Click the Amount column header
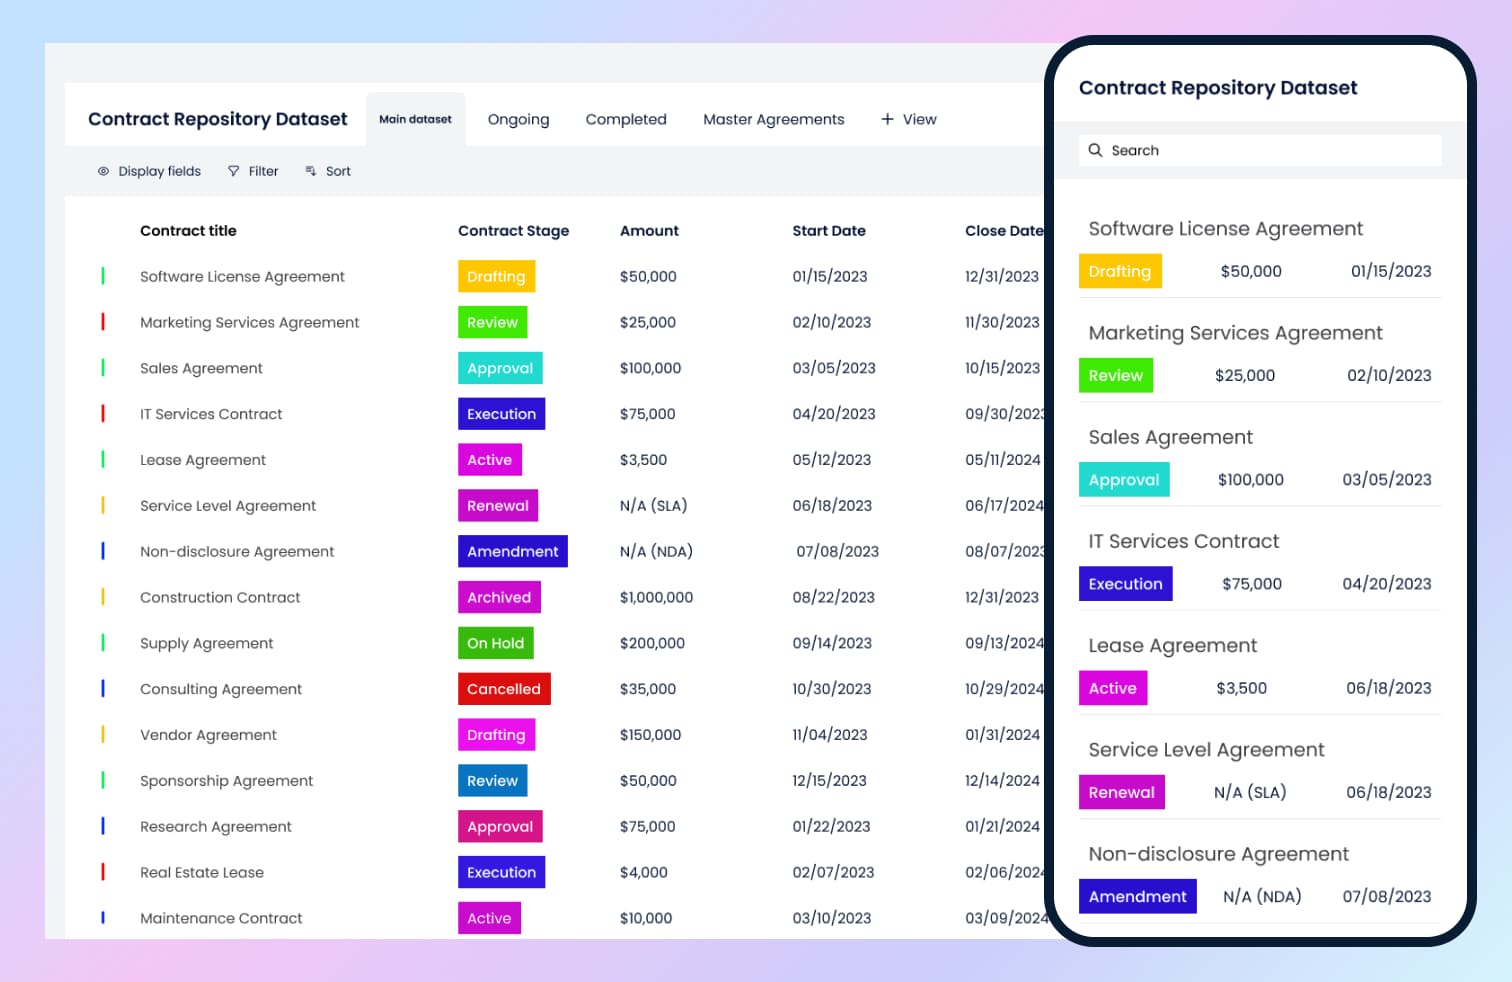The image size is (1512, 982). point(649,230)
